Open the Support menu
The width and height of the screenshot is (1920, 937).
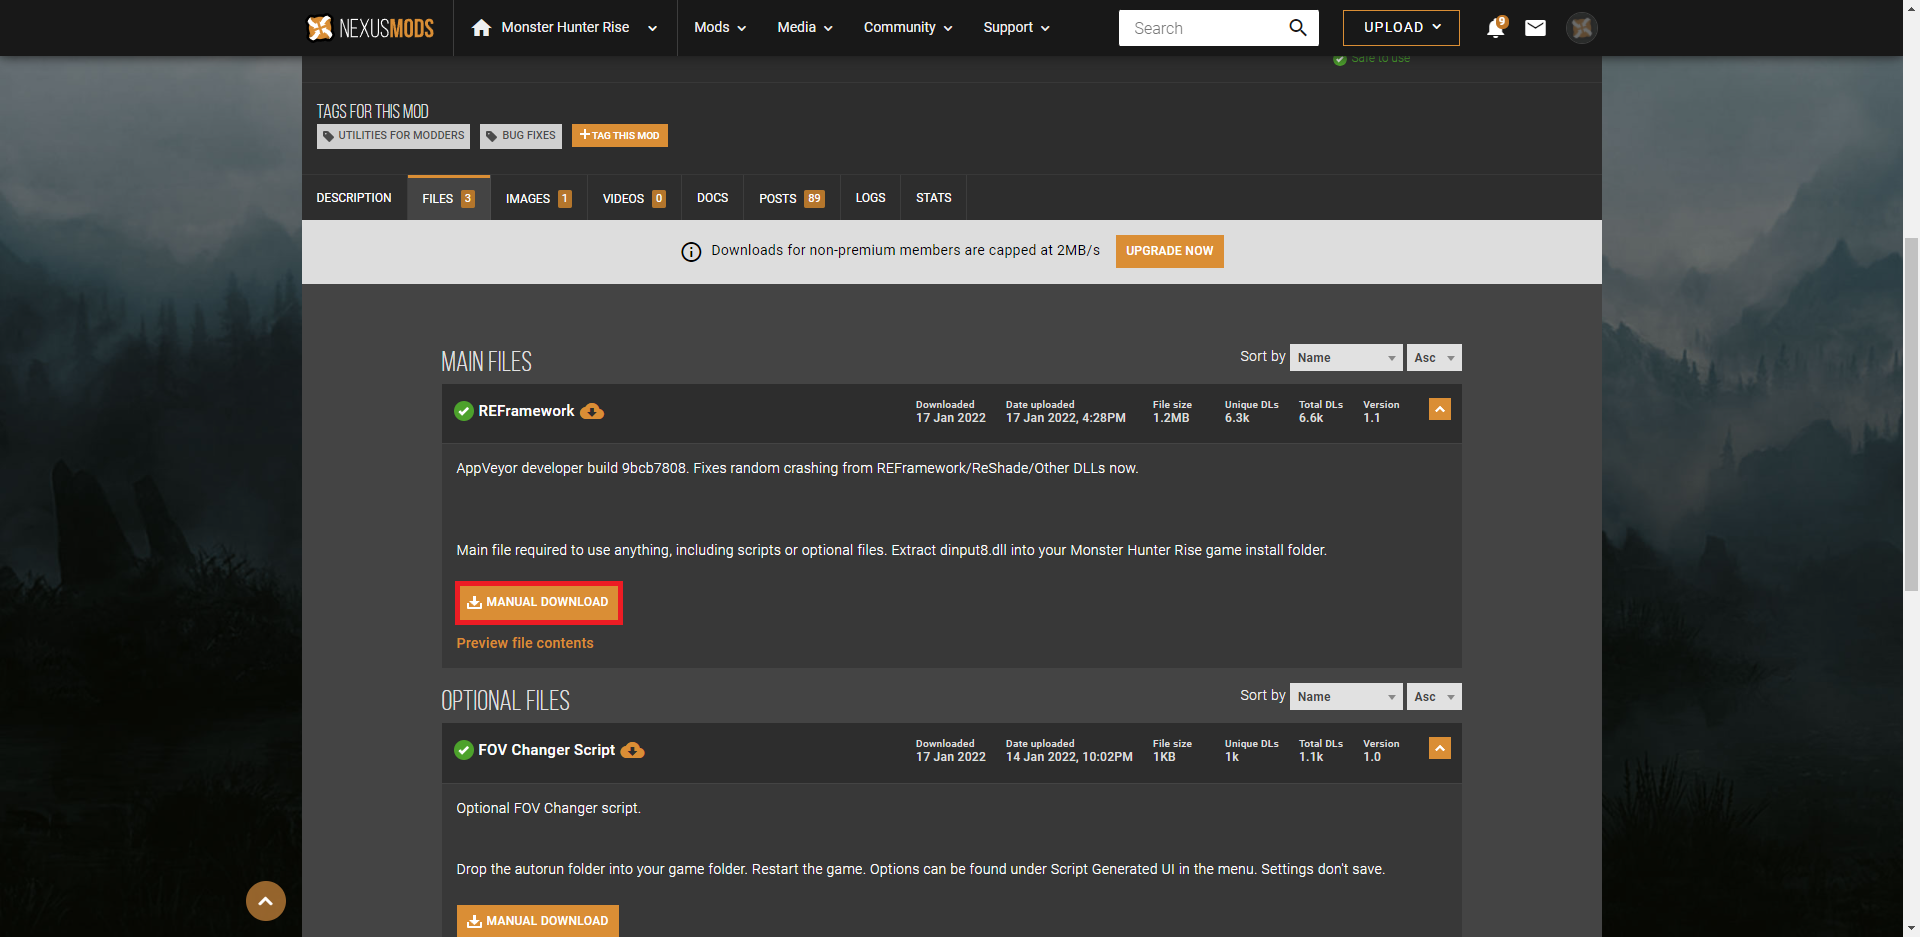coord(1016,28)
